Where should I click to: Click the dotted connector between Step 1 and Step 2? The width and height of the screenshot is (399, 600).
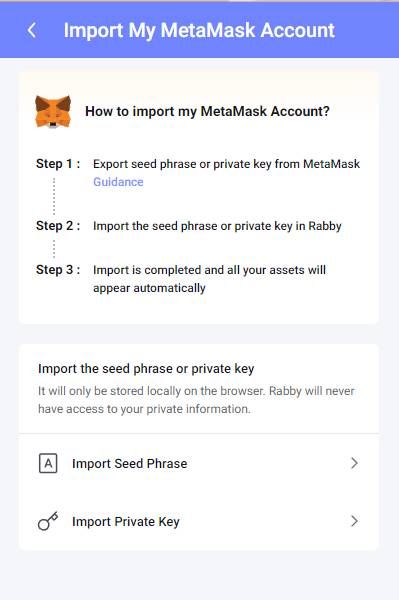pyautogui.click(x=54, y=196)
